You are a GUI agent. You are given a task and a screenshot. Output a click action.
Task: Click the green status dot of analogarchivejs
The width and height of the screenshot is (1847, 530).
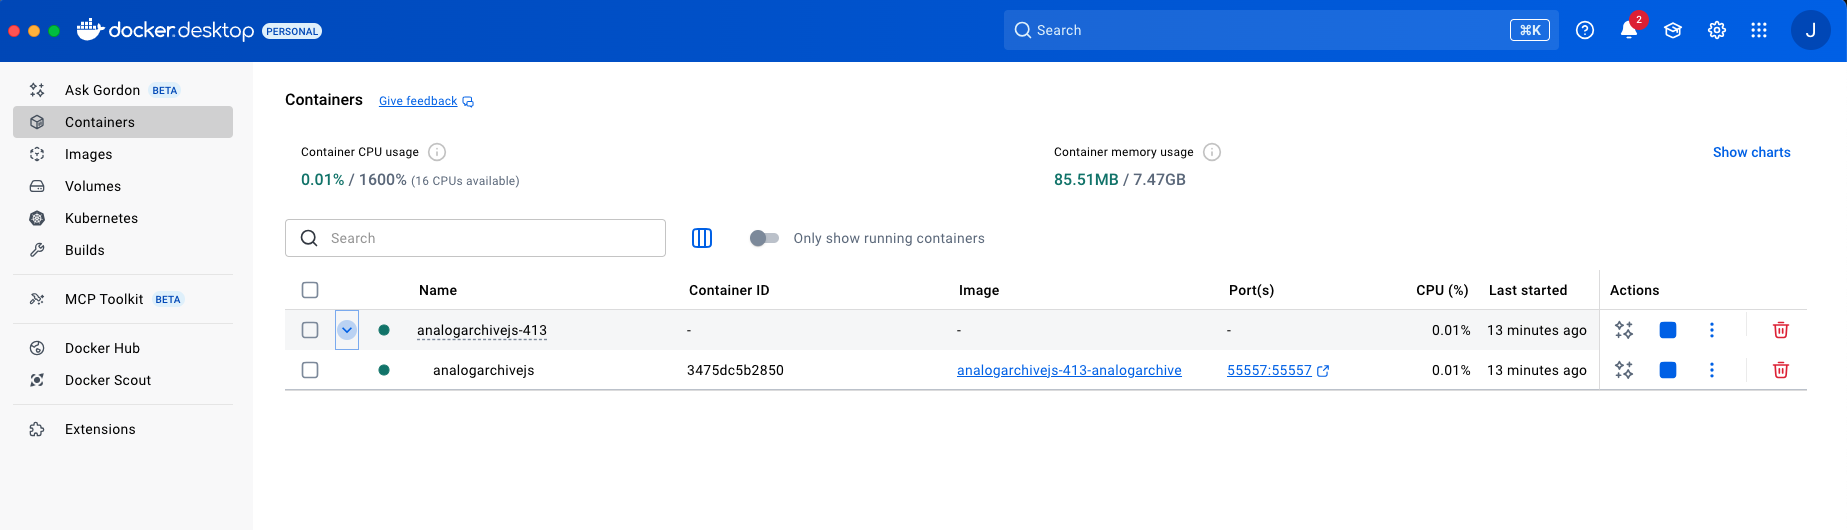[384, 370]
